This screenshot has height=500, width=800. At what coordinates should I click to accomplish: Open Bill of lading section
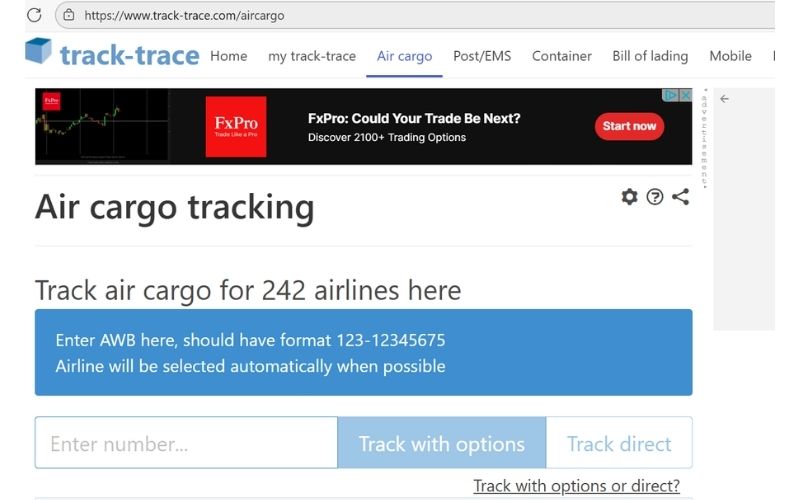point(650,56)
